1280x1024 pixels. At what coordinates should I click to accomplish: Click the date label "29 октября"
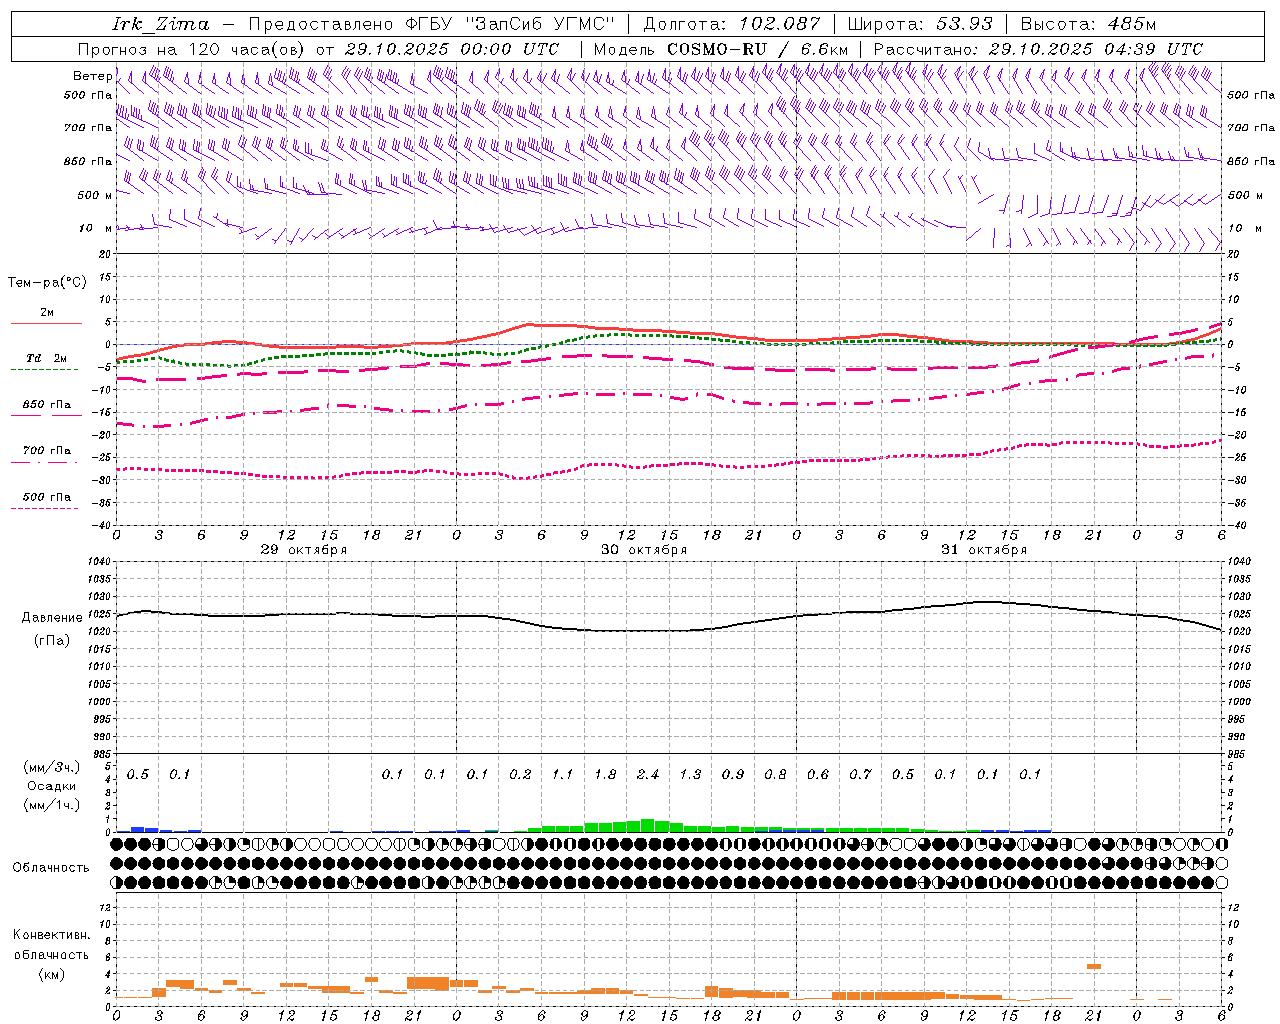pos(304,550)
